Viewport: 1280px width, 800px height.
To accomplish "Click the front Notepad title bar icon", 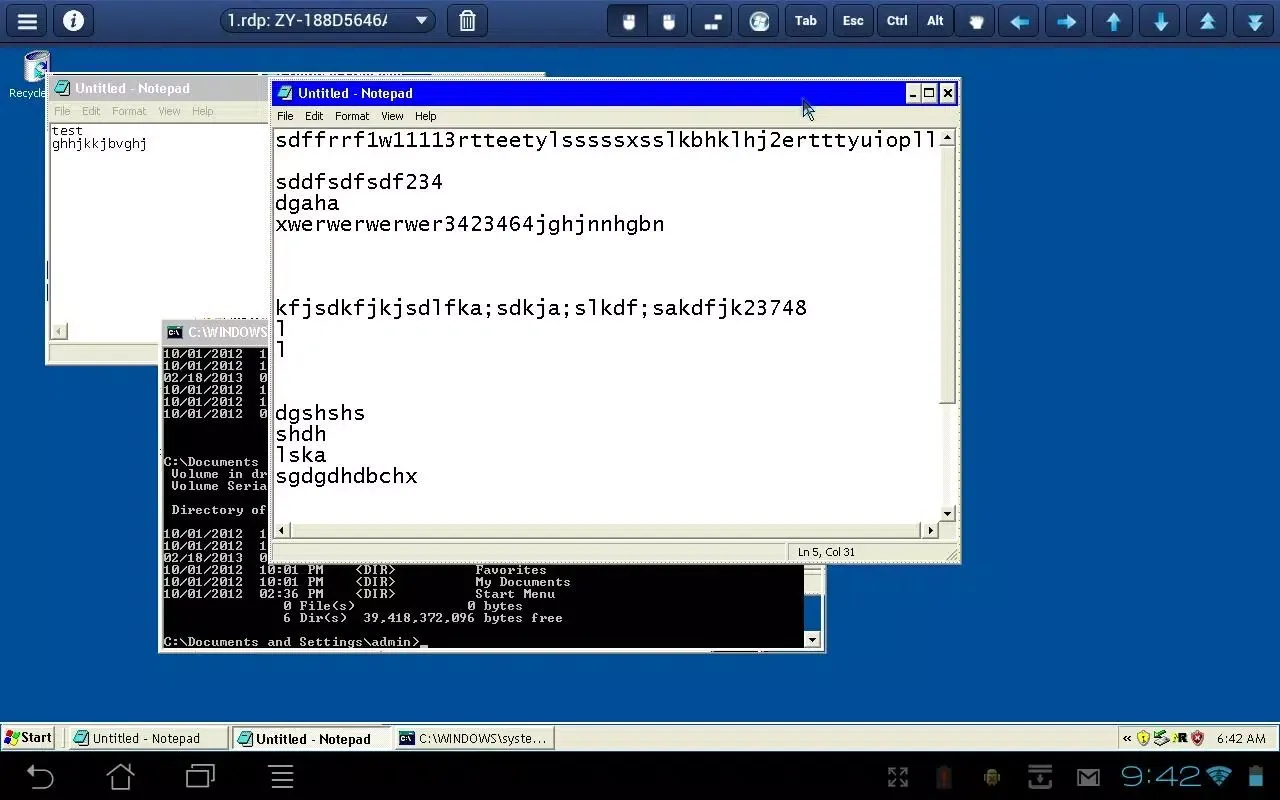I will click(x=285, y=93).
